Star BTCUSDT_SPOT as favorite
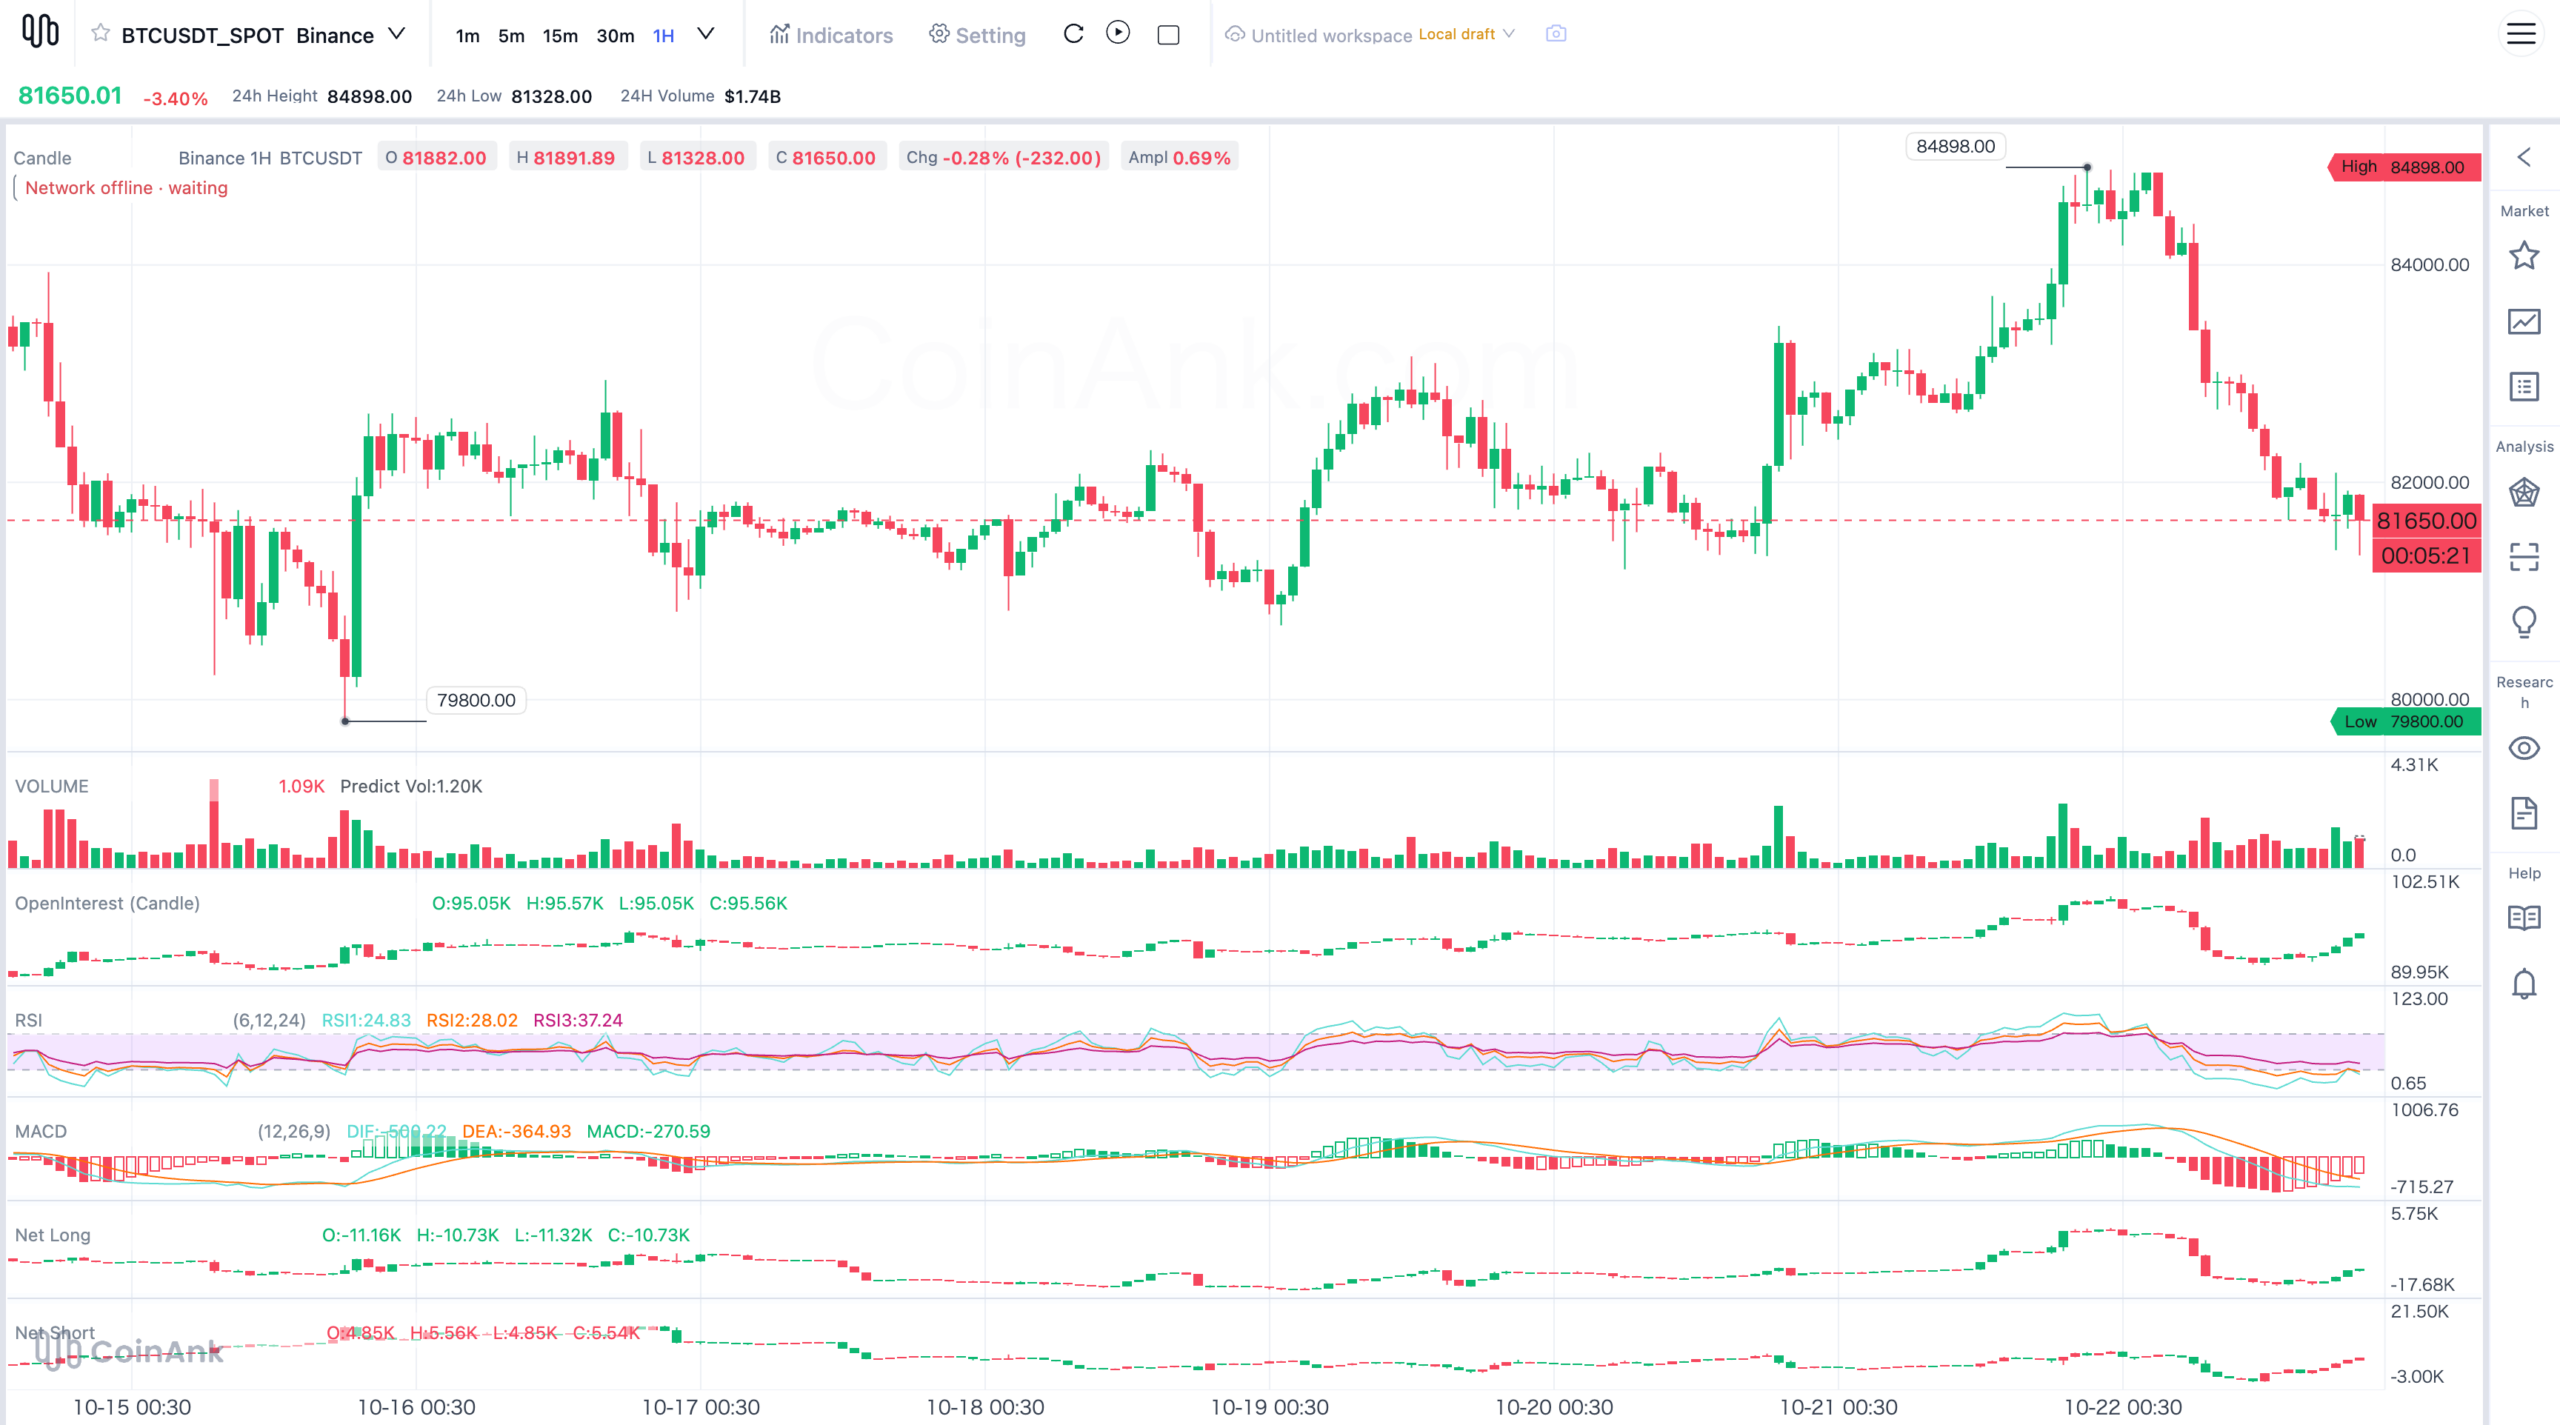 coord(100,34)
